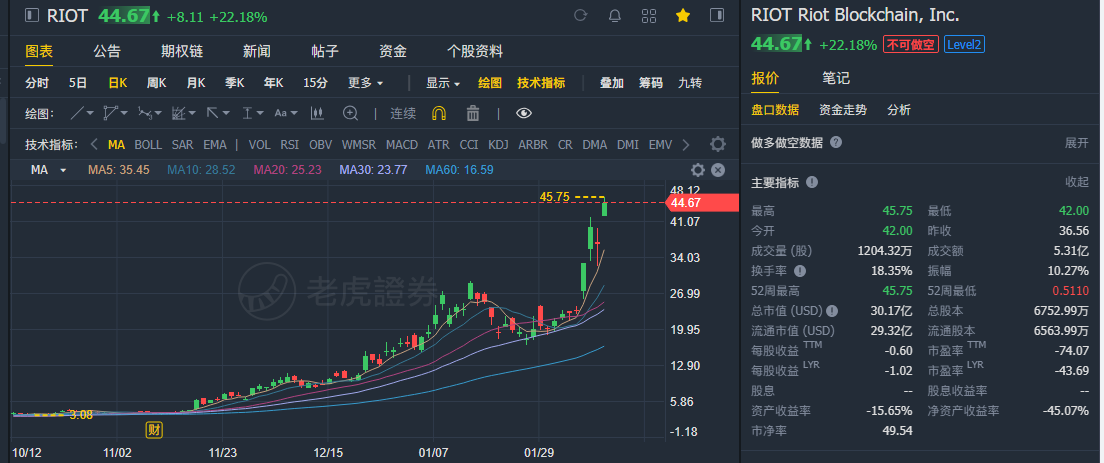Toggle drawings visibility eye icon
This screenshot has height=463, width=1104.
(x=523, y=113)
